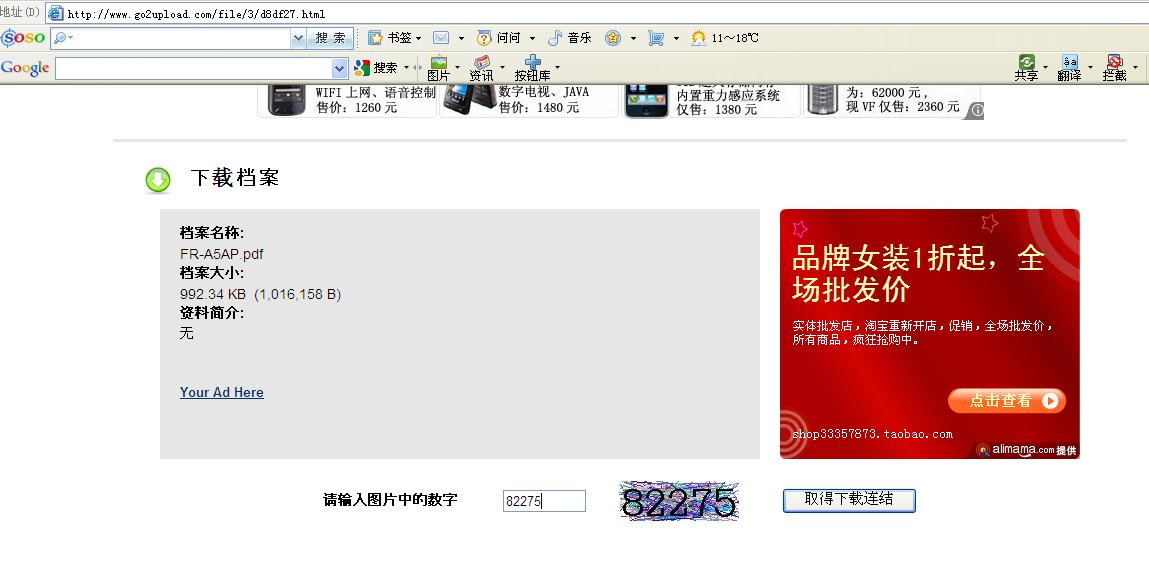The height and width of the screenshot is (584, 1149).
Task: Open the Google toolbar 资讯 news icon
Action: [x=481, y=68]
